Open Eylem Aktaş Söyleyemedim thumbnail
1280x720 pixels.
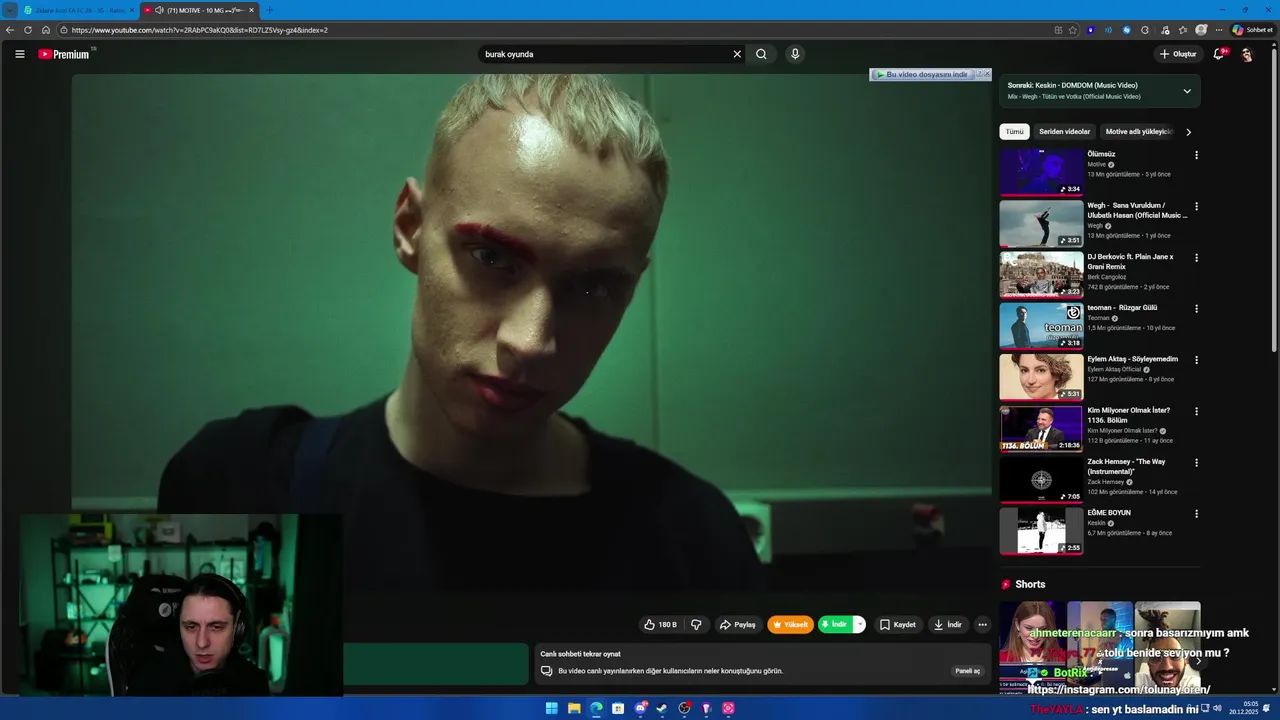(1041, 377)
